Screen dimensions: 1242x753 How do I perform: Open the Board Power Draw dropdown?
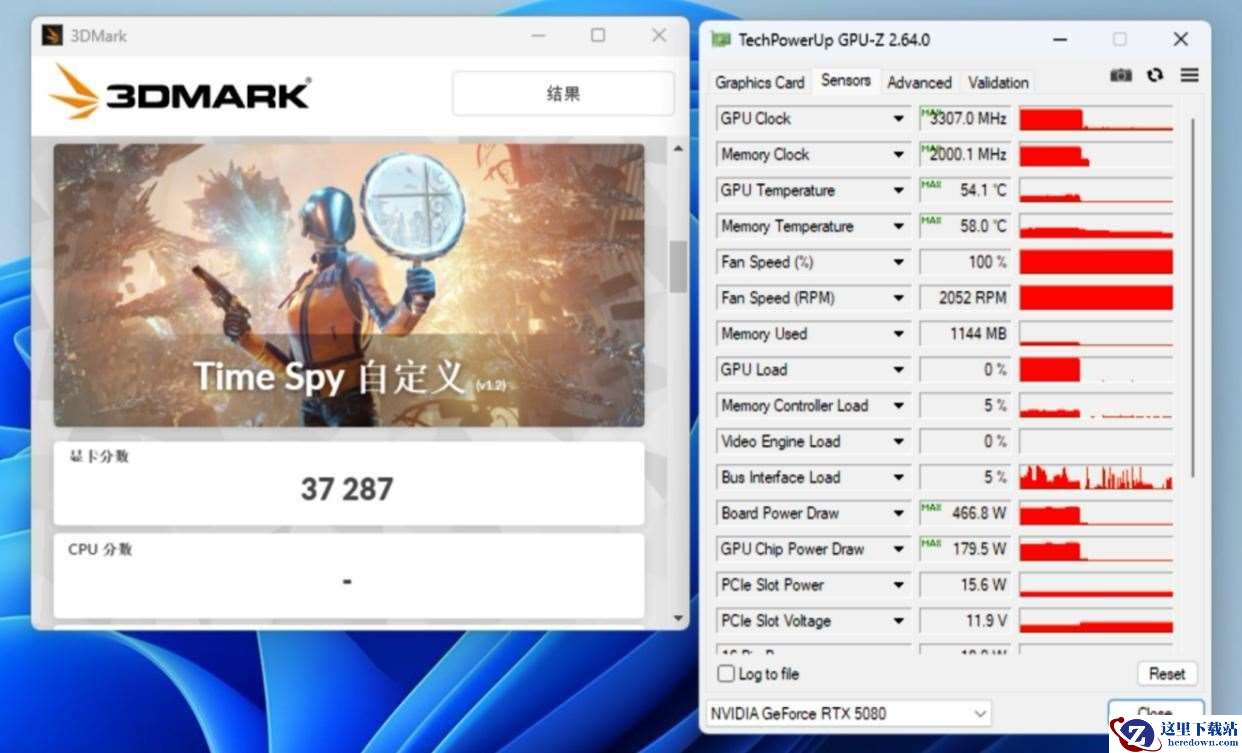pos(898,514)
